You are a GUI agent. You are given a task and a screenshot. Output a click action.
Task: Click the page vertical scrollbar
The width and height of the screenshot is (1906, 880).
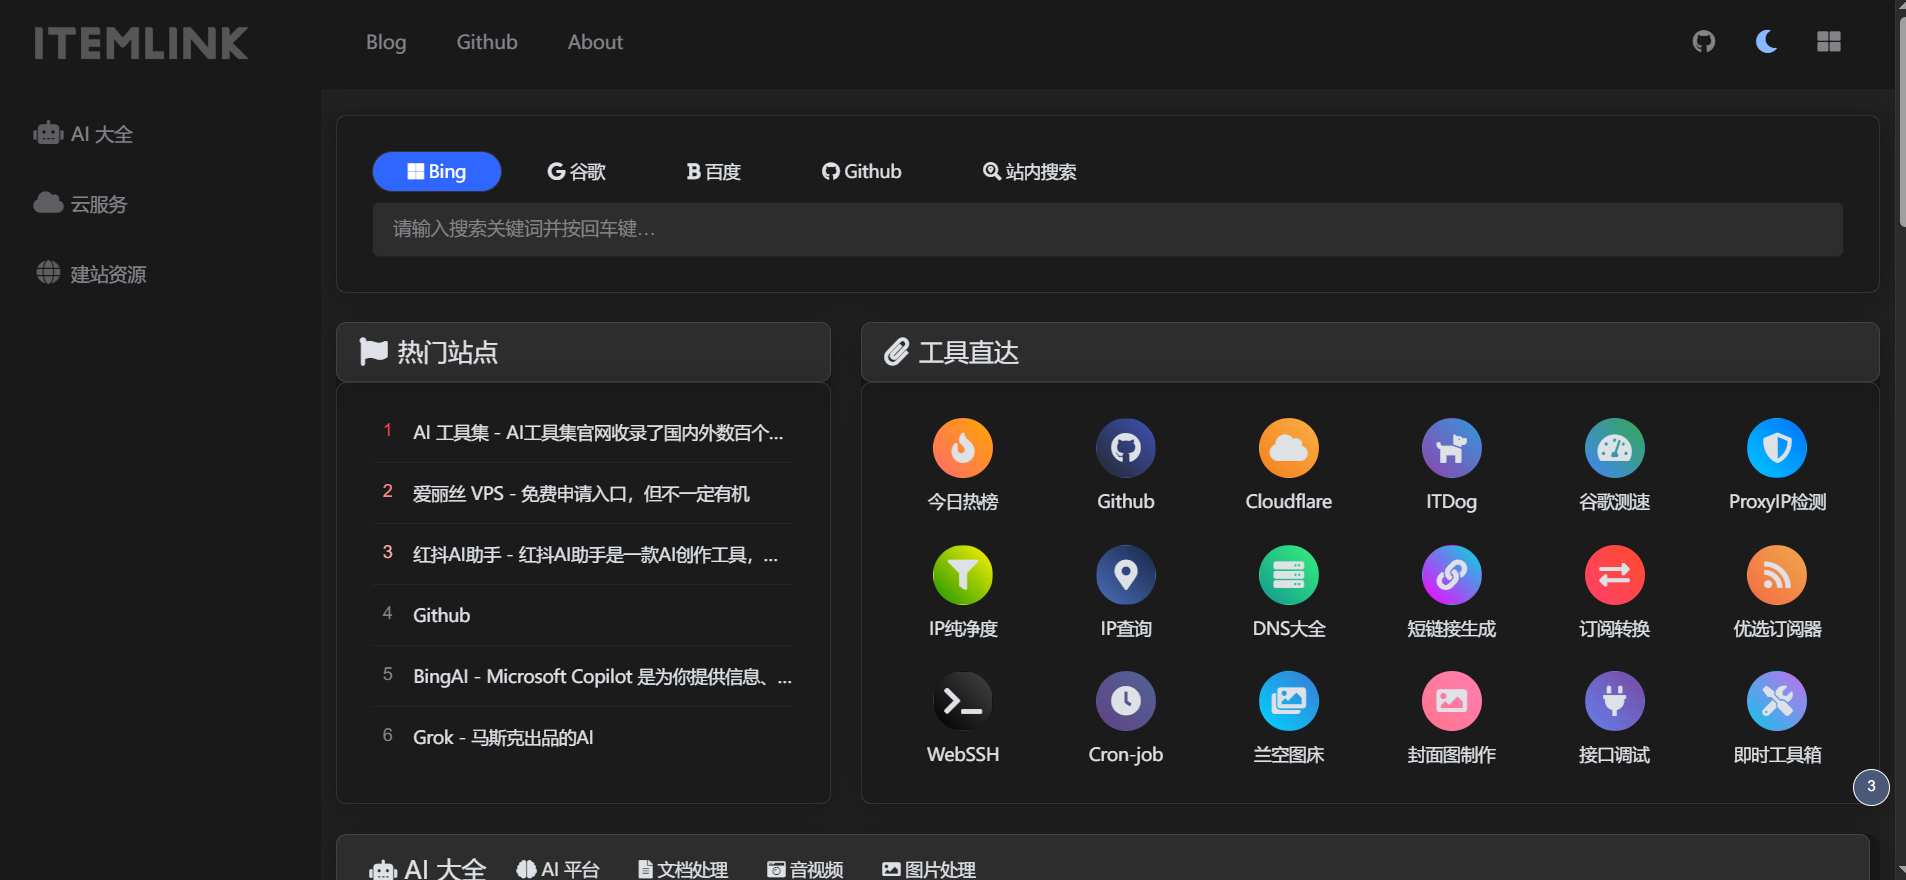[1900, 120]
